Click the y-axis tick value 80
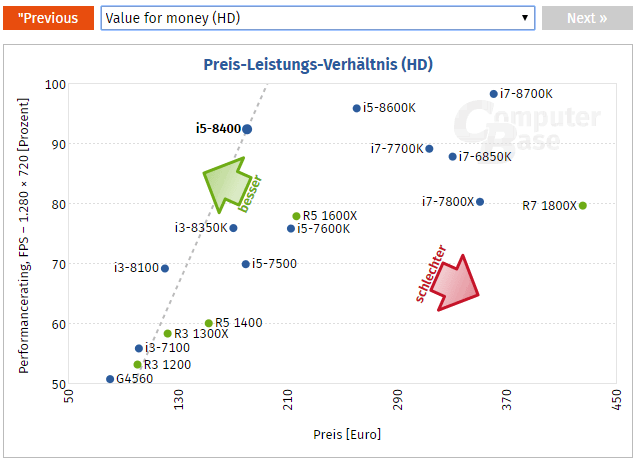 point(59,205)
